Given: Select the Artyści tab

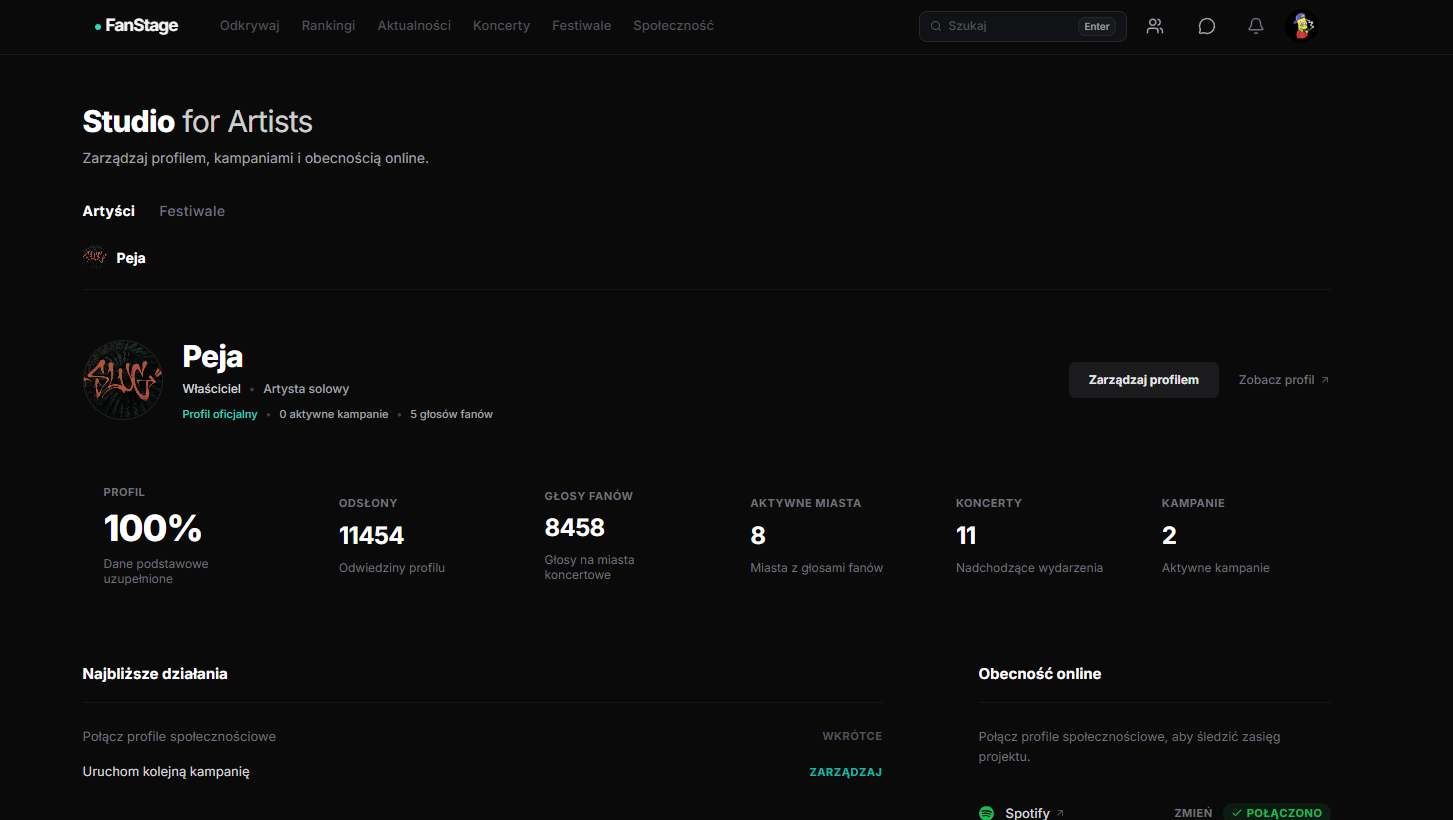Looking at the screenshot, I should coord(109,211).
